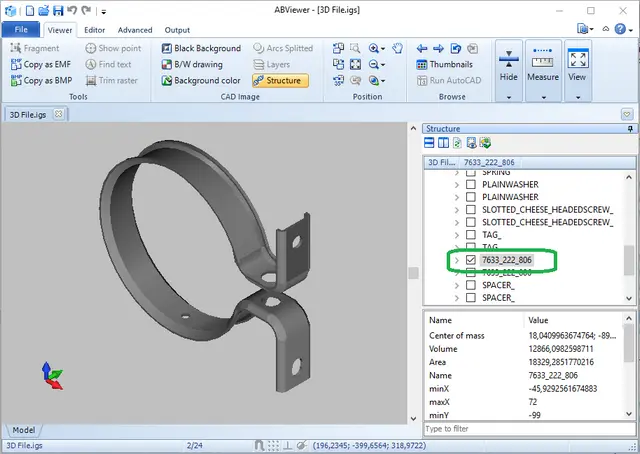Open the zoom out dropdown arrow
The height and width of the screenshot is (454, 640).
(383, 65)
